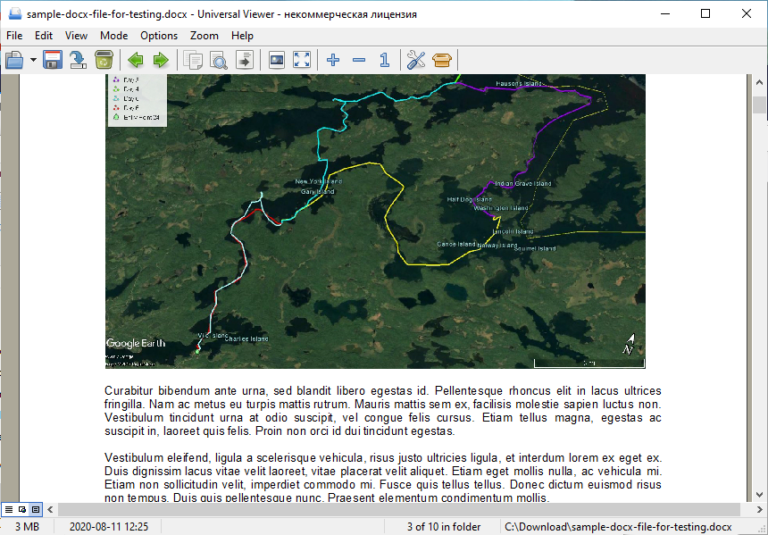
Task: Open the File menu
Action: [x=14, y=35]
